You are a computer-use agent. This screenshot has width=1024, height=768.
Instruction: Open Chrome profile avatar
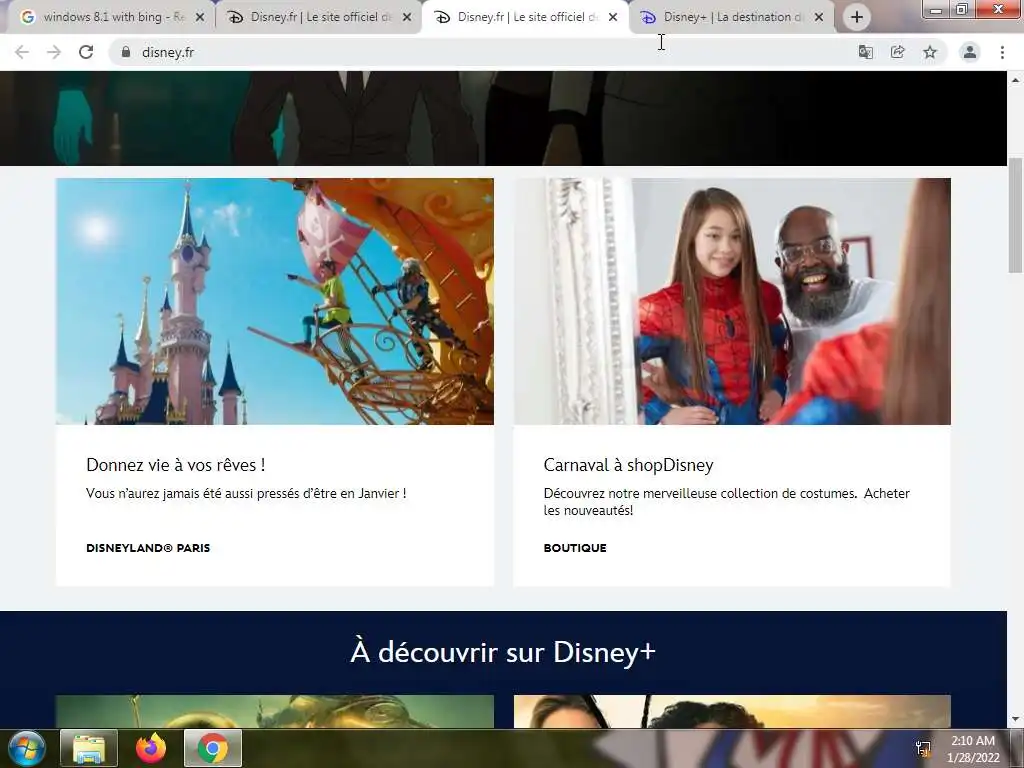pyautogui.click(x=970, y=52)
